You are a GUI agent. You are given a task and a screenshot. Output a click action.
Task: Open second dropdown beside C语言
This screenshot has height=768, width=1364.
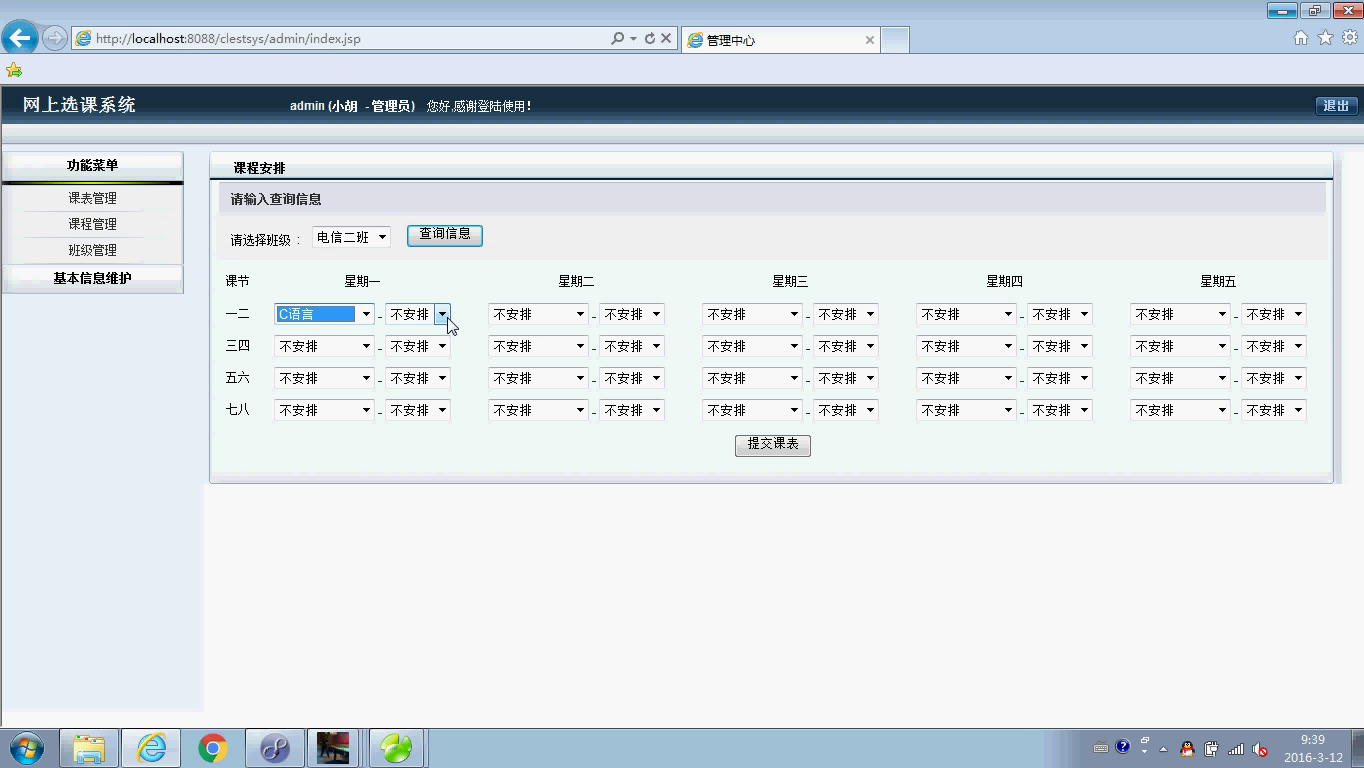417,314
